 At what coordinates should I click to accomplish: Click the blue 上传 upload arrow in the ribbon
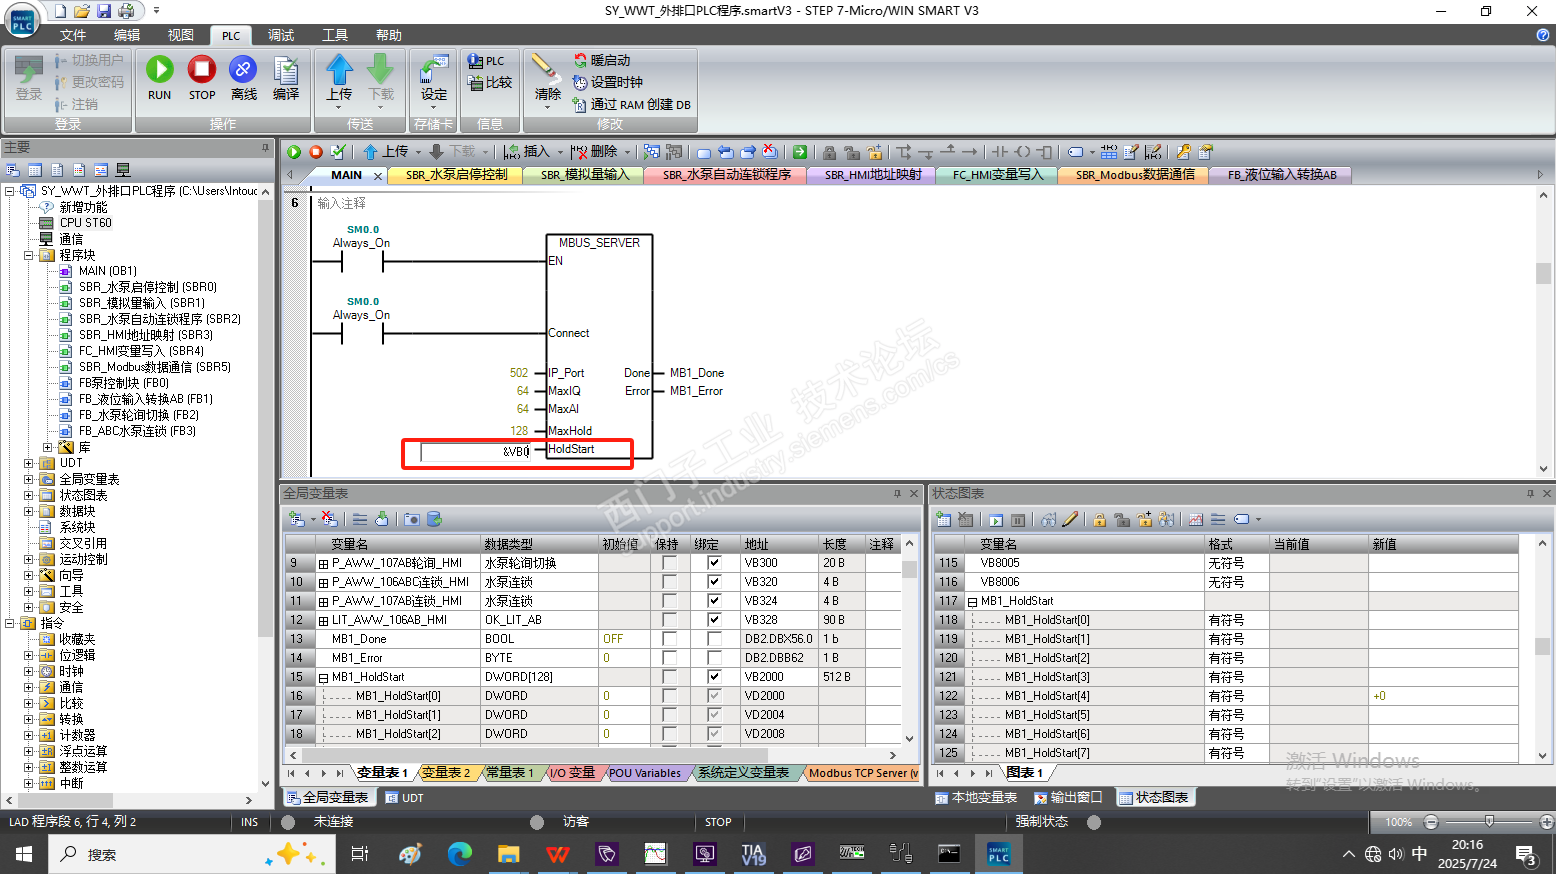pyautogui.click(x=339, y=69)
